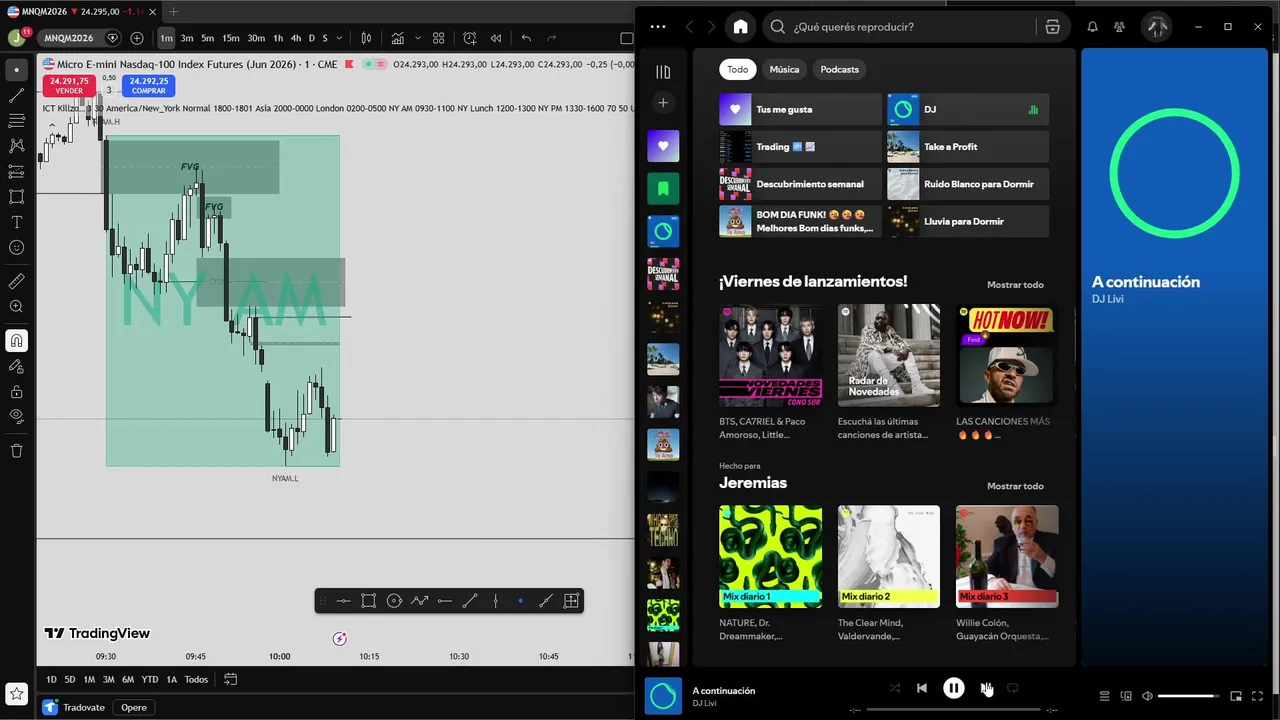Select the ruler measure tool in TradingView
This screenshot has width=1280, height=720.
pos(16,282)
